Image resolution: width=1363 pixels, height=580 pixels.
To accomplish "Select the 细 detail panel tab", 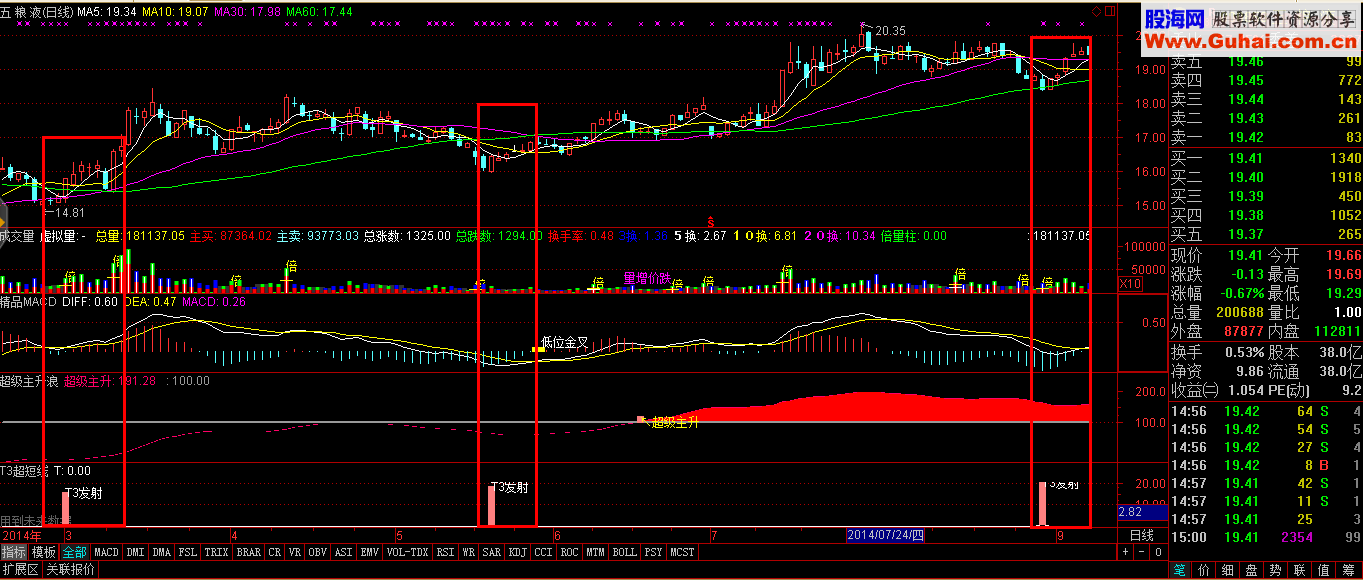I will point(1230,570).
